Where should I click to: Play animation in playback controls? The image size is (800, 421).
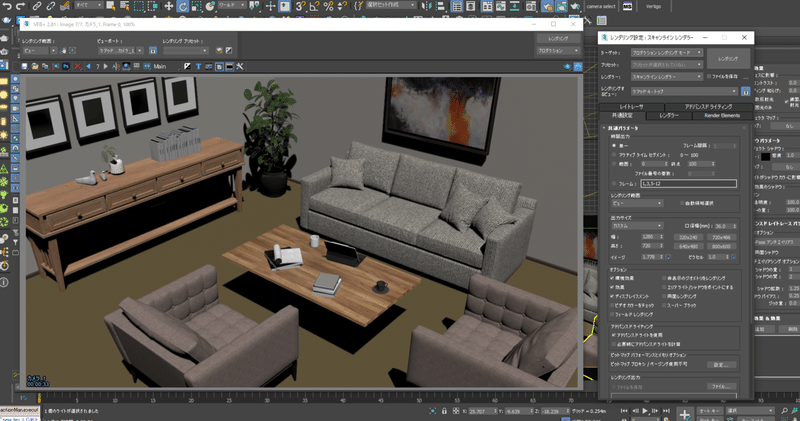pos(645,411)
